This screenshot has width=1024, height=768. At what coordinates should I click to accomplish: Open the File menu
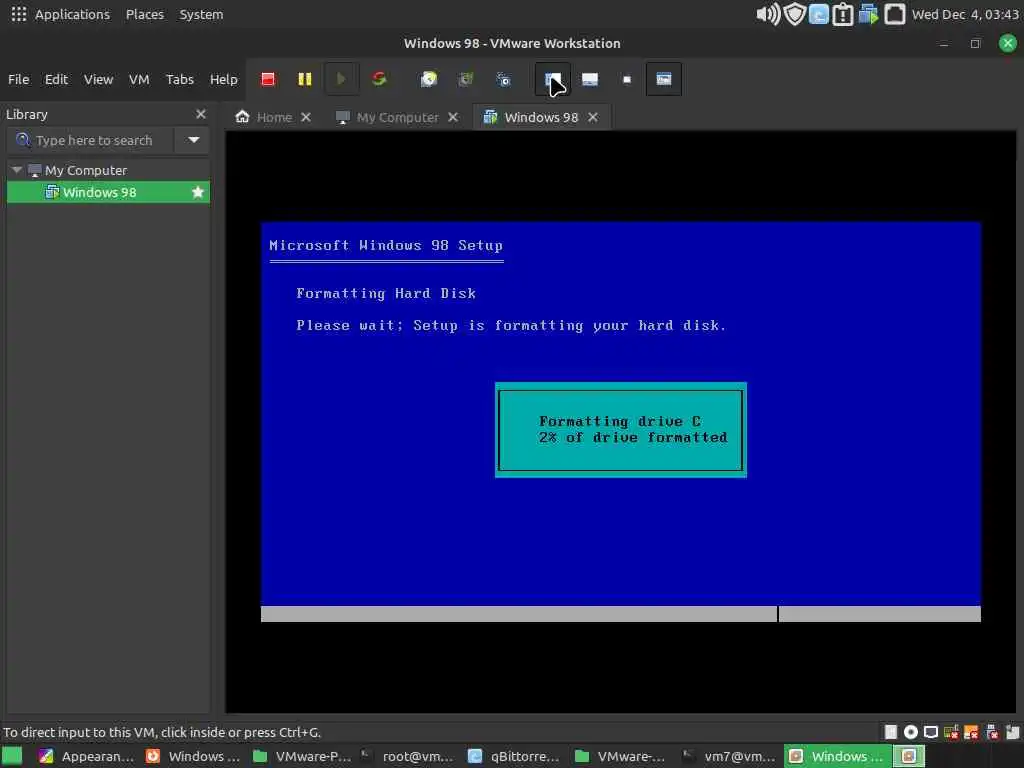tap(18, 79)
